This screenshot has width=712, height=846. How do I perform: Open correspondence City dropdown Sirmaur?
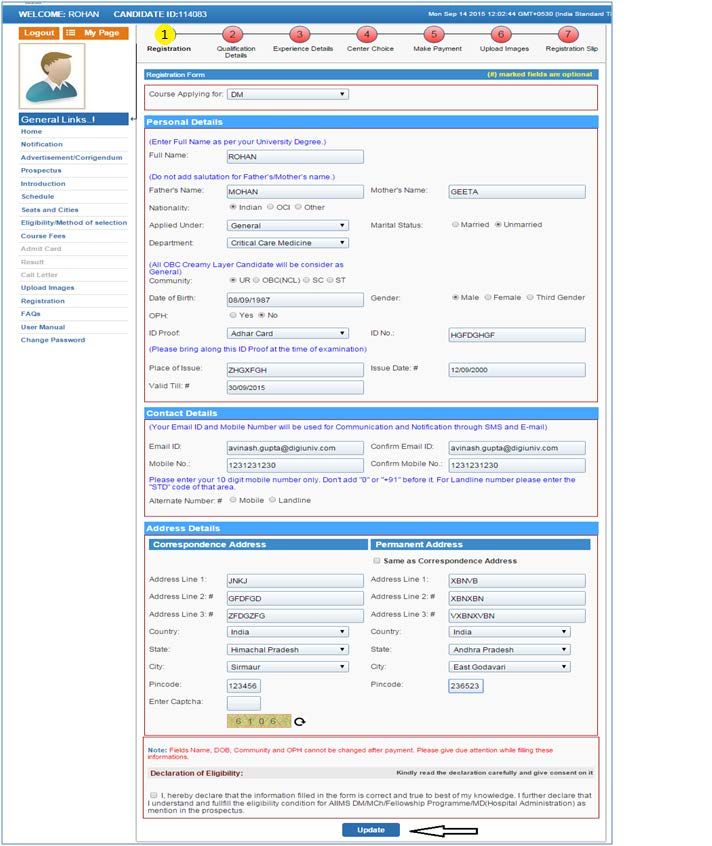287,667
